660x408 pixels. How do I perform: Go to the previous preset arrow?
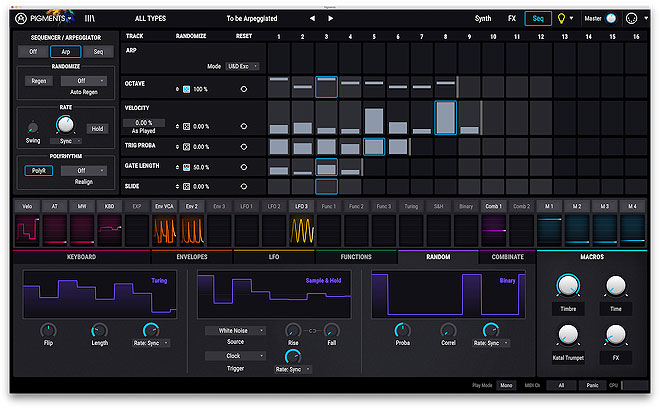(x=311, y=18)
